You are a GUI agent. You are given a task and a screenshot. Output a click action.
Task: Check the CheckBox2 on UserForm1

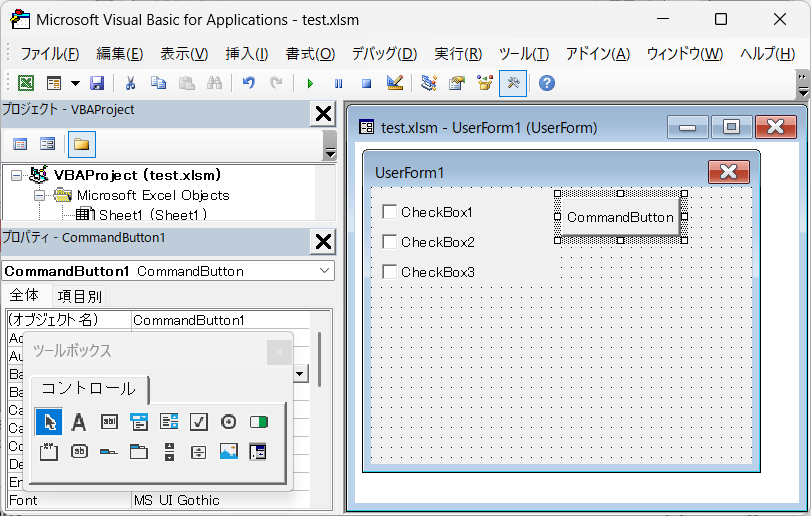[x=389, y=242]
